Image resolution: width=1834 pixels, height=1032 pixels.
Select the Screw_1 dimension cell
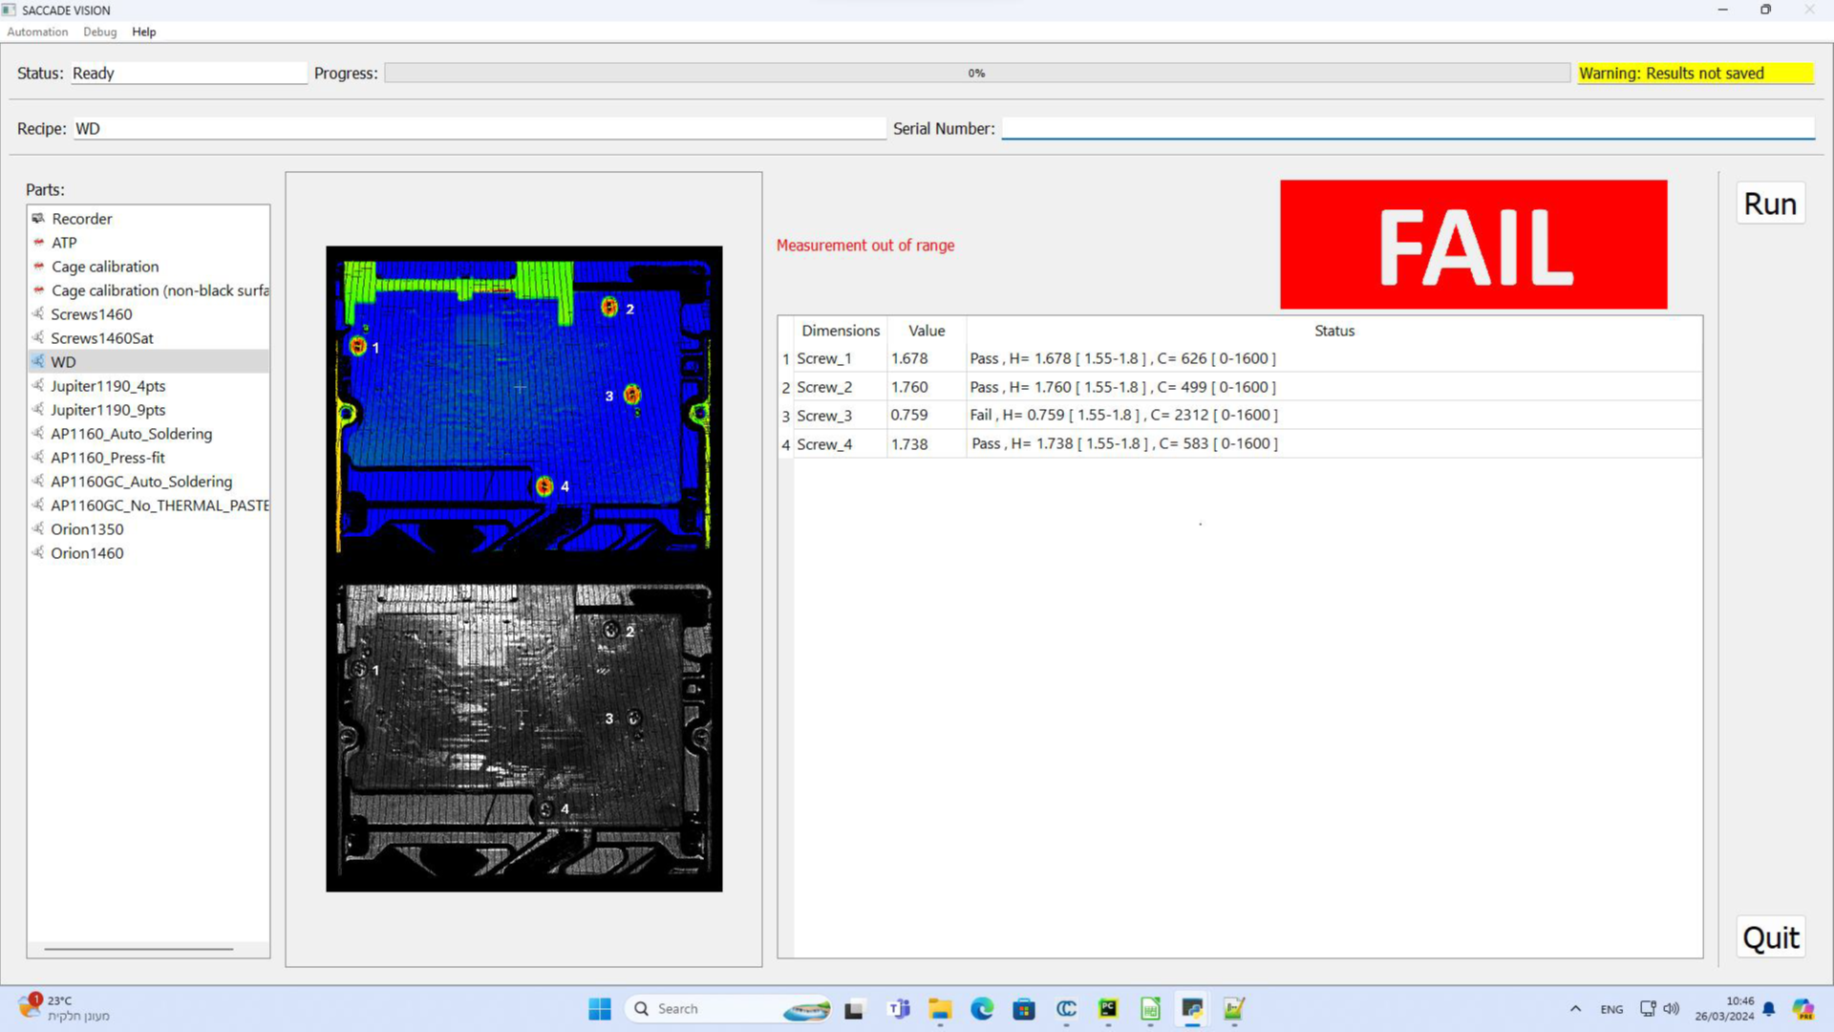coord(840,358)
